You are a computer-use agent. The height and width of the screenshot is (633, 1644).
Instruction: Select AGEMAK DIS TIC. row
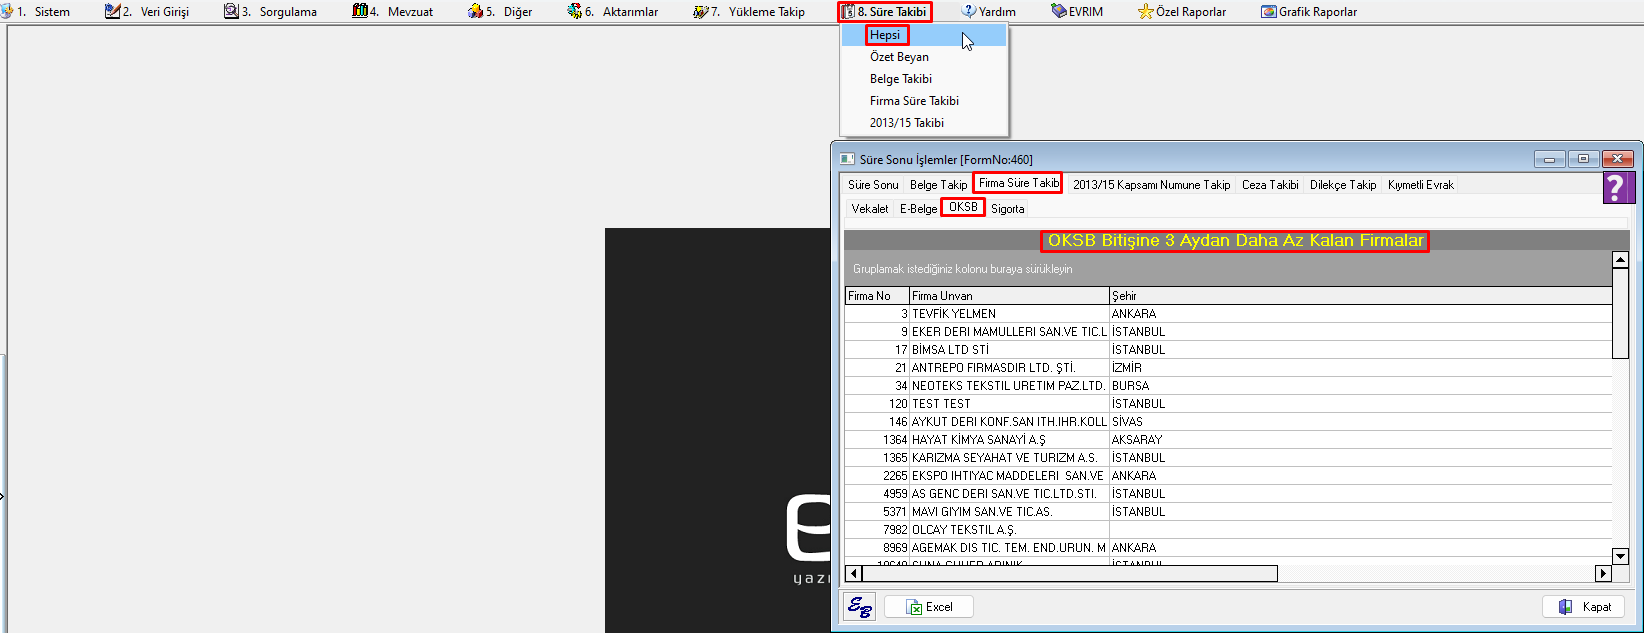pos(1228,548)
